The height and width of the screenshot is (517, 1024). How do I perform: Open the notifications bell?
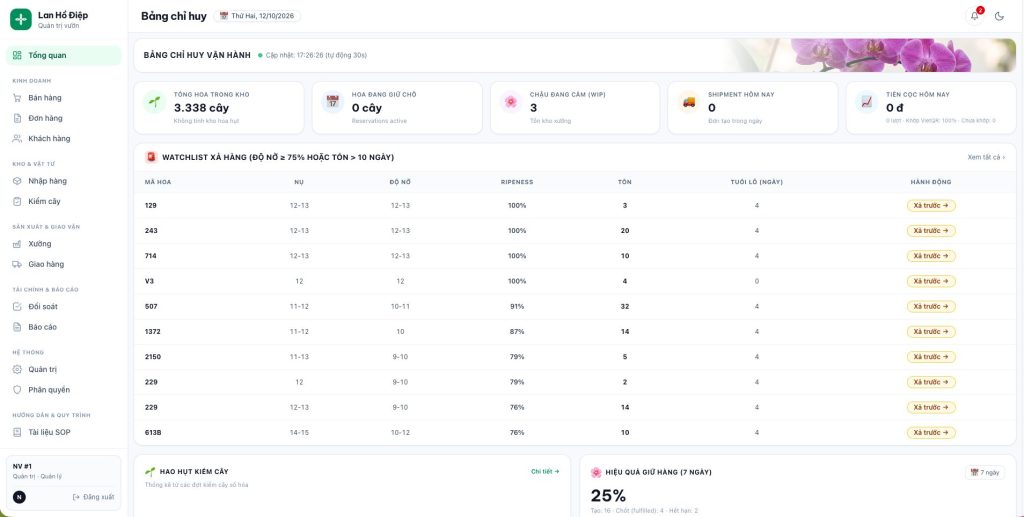(x=975, y=16)
